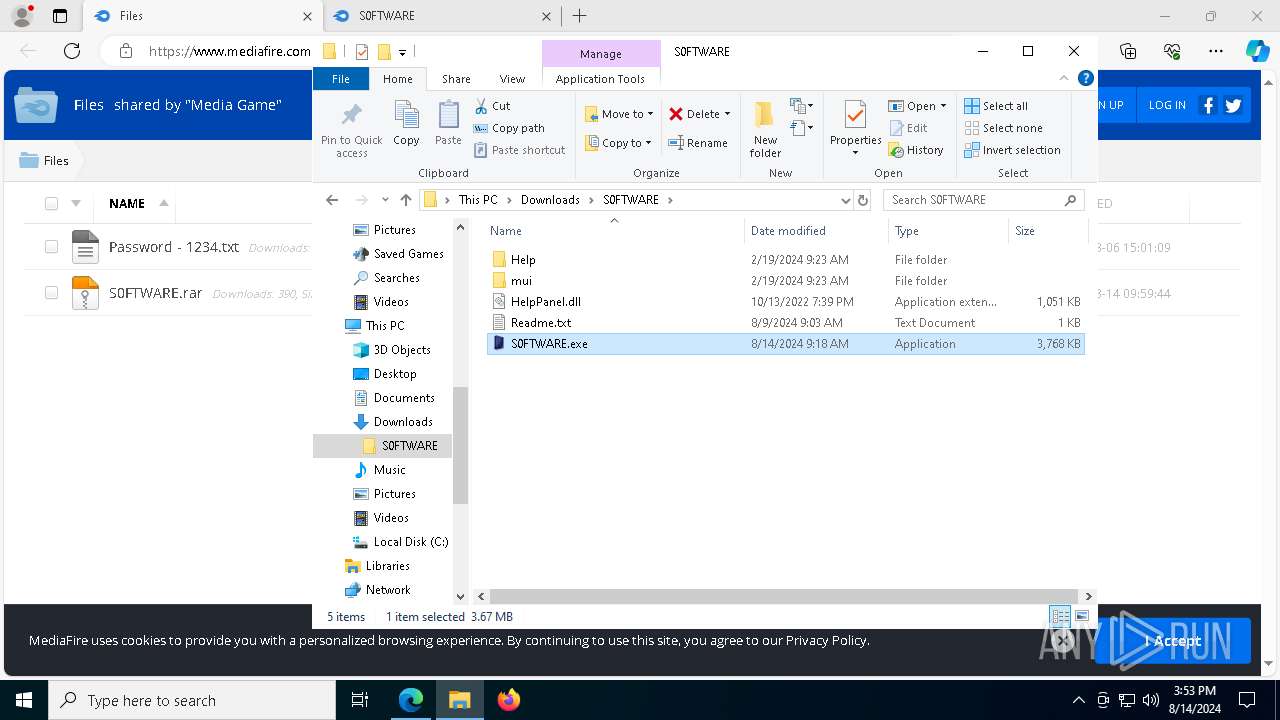Click Copy path in Clipboard group

click(509, 128)
